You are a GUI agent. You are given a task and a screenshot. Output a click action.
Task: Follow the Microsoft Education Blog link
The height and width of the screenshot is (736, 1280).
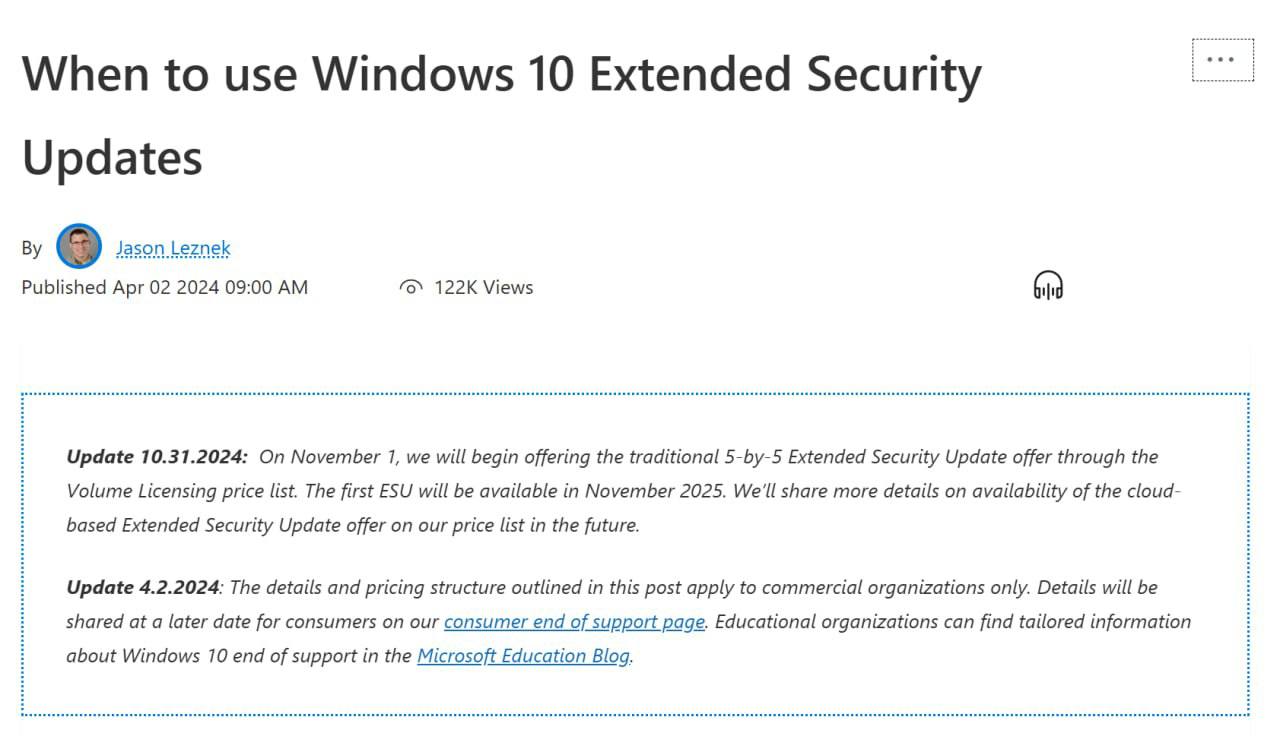click(523, 656)
